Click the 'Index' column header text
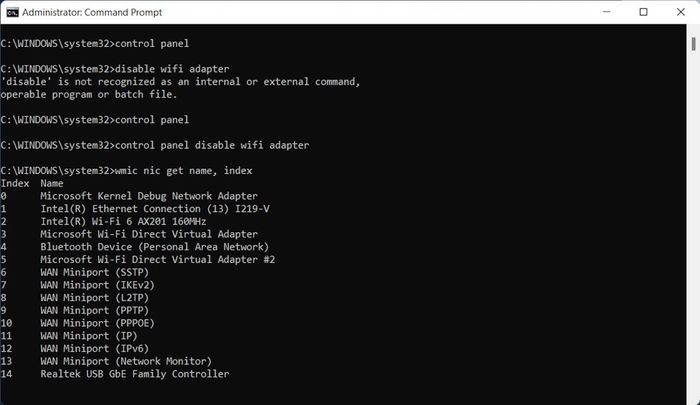Screen dimensions: 700x405 coord(15,184)
